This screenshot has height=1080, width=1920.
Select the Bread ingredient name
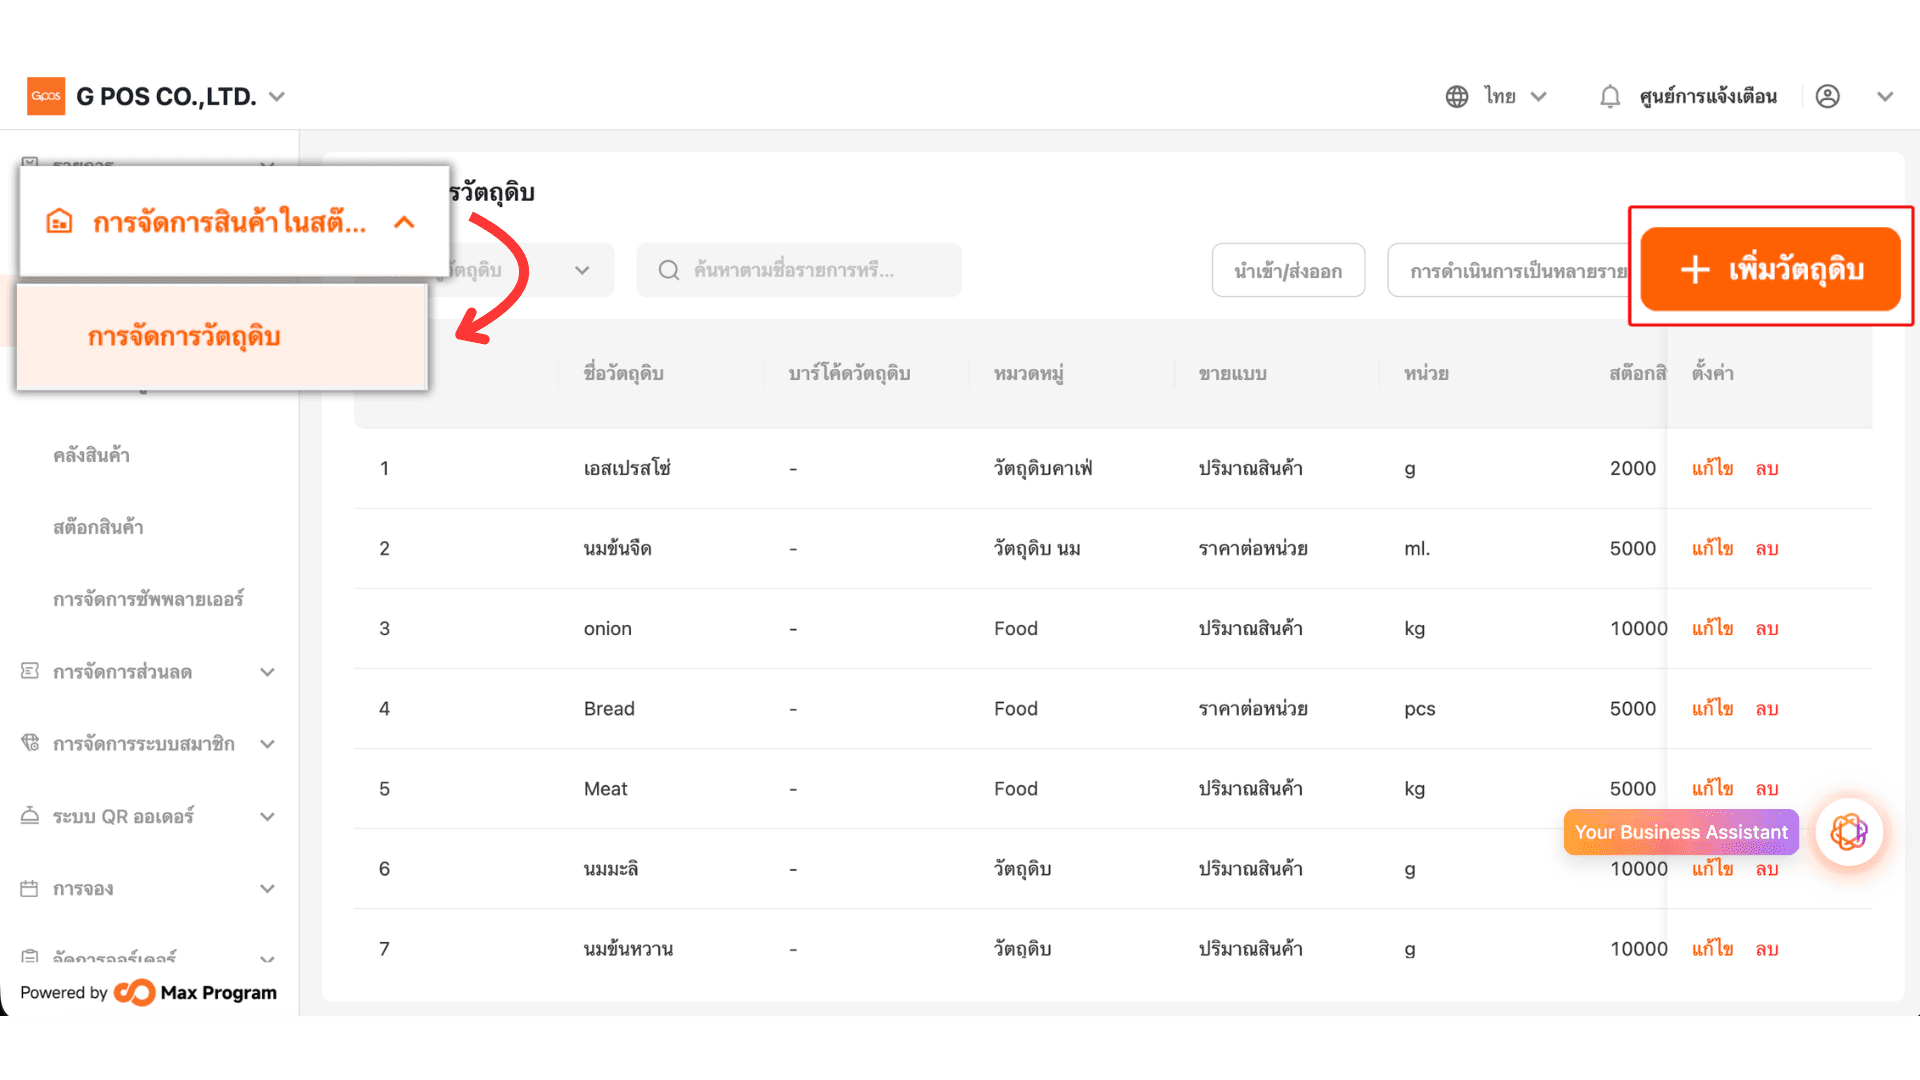click(609, 708)
